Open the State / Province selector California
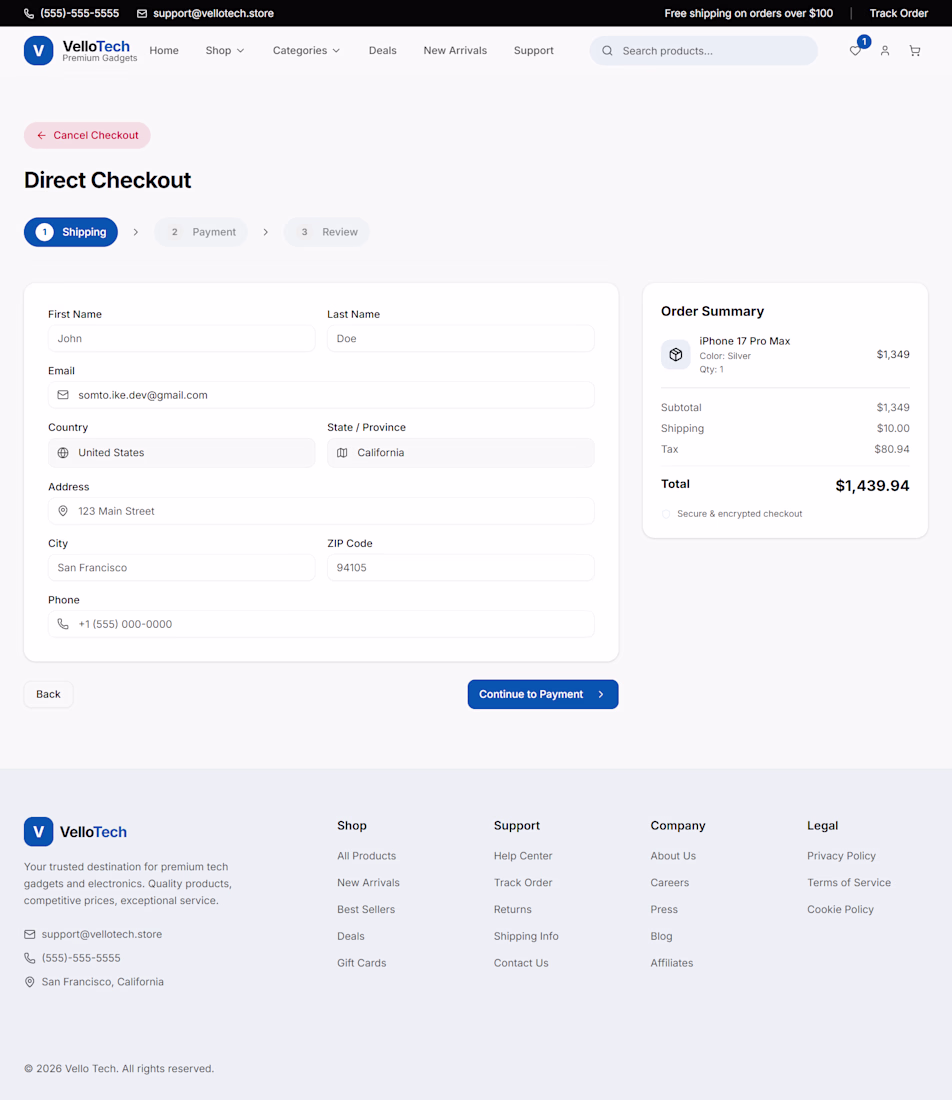The width and height of the screenshot is (952, 1100). [460, 452]
